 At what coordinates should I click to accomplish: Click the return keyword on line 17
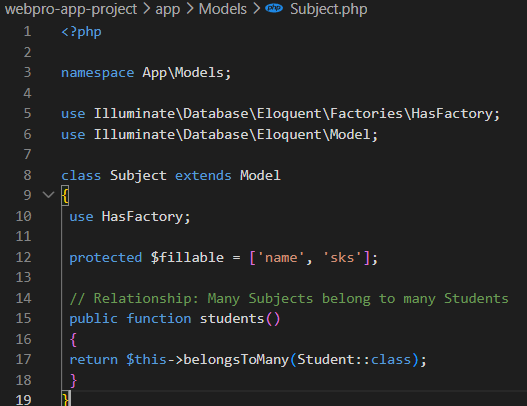[x=93, y=360]
